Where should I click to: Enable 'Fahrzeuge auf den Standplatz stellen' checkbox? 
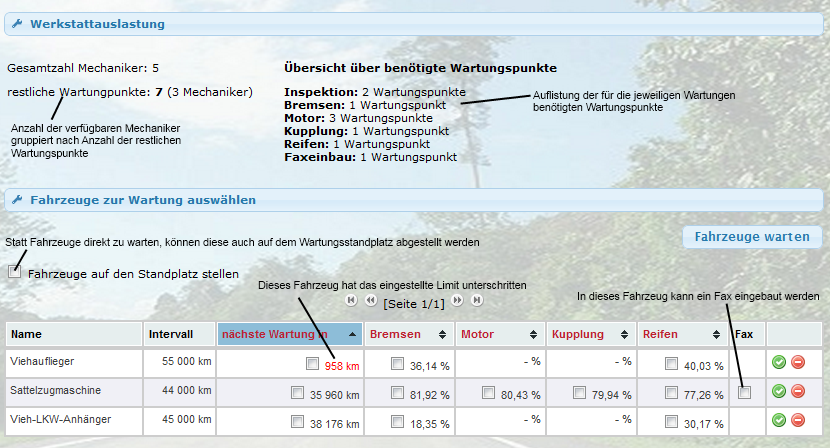pos(14,272)
